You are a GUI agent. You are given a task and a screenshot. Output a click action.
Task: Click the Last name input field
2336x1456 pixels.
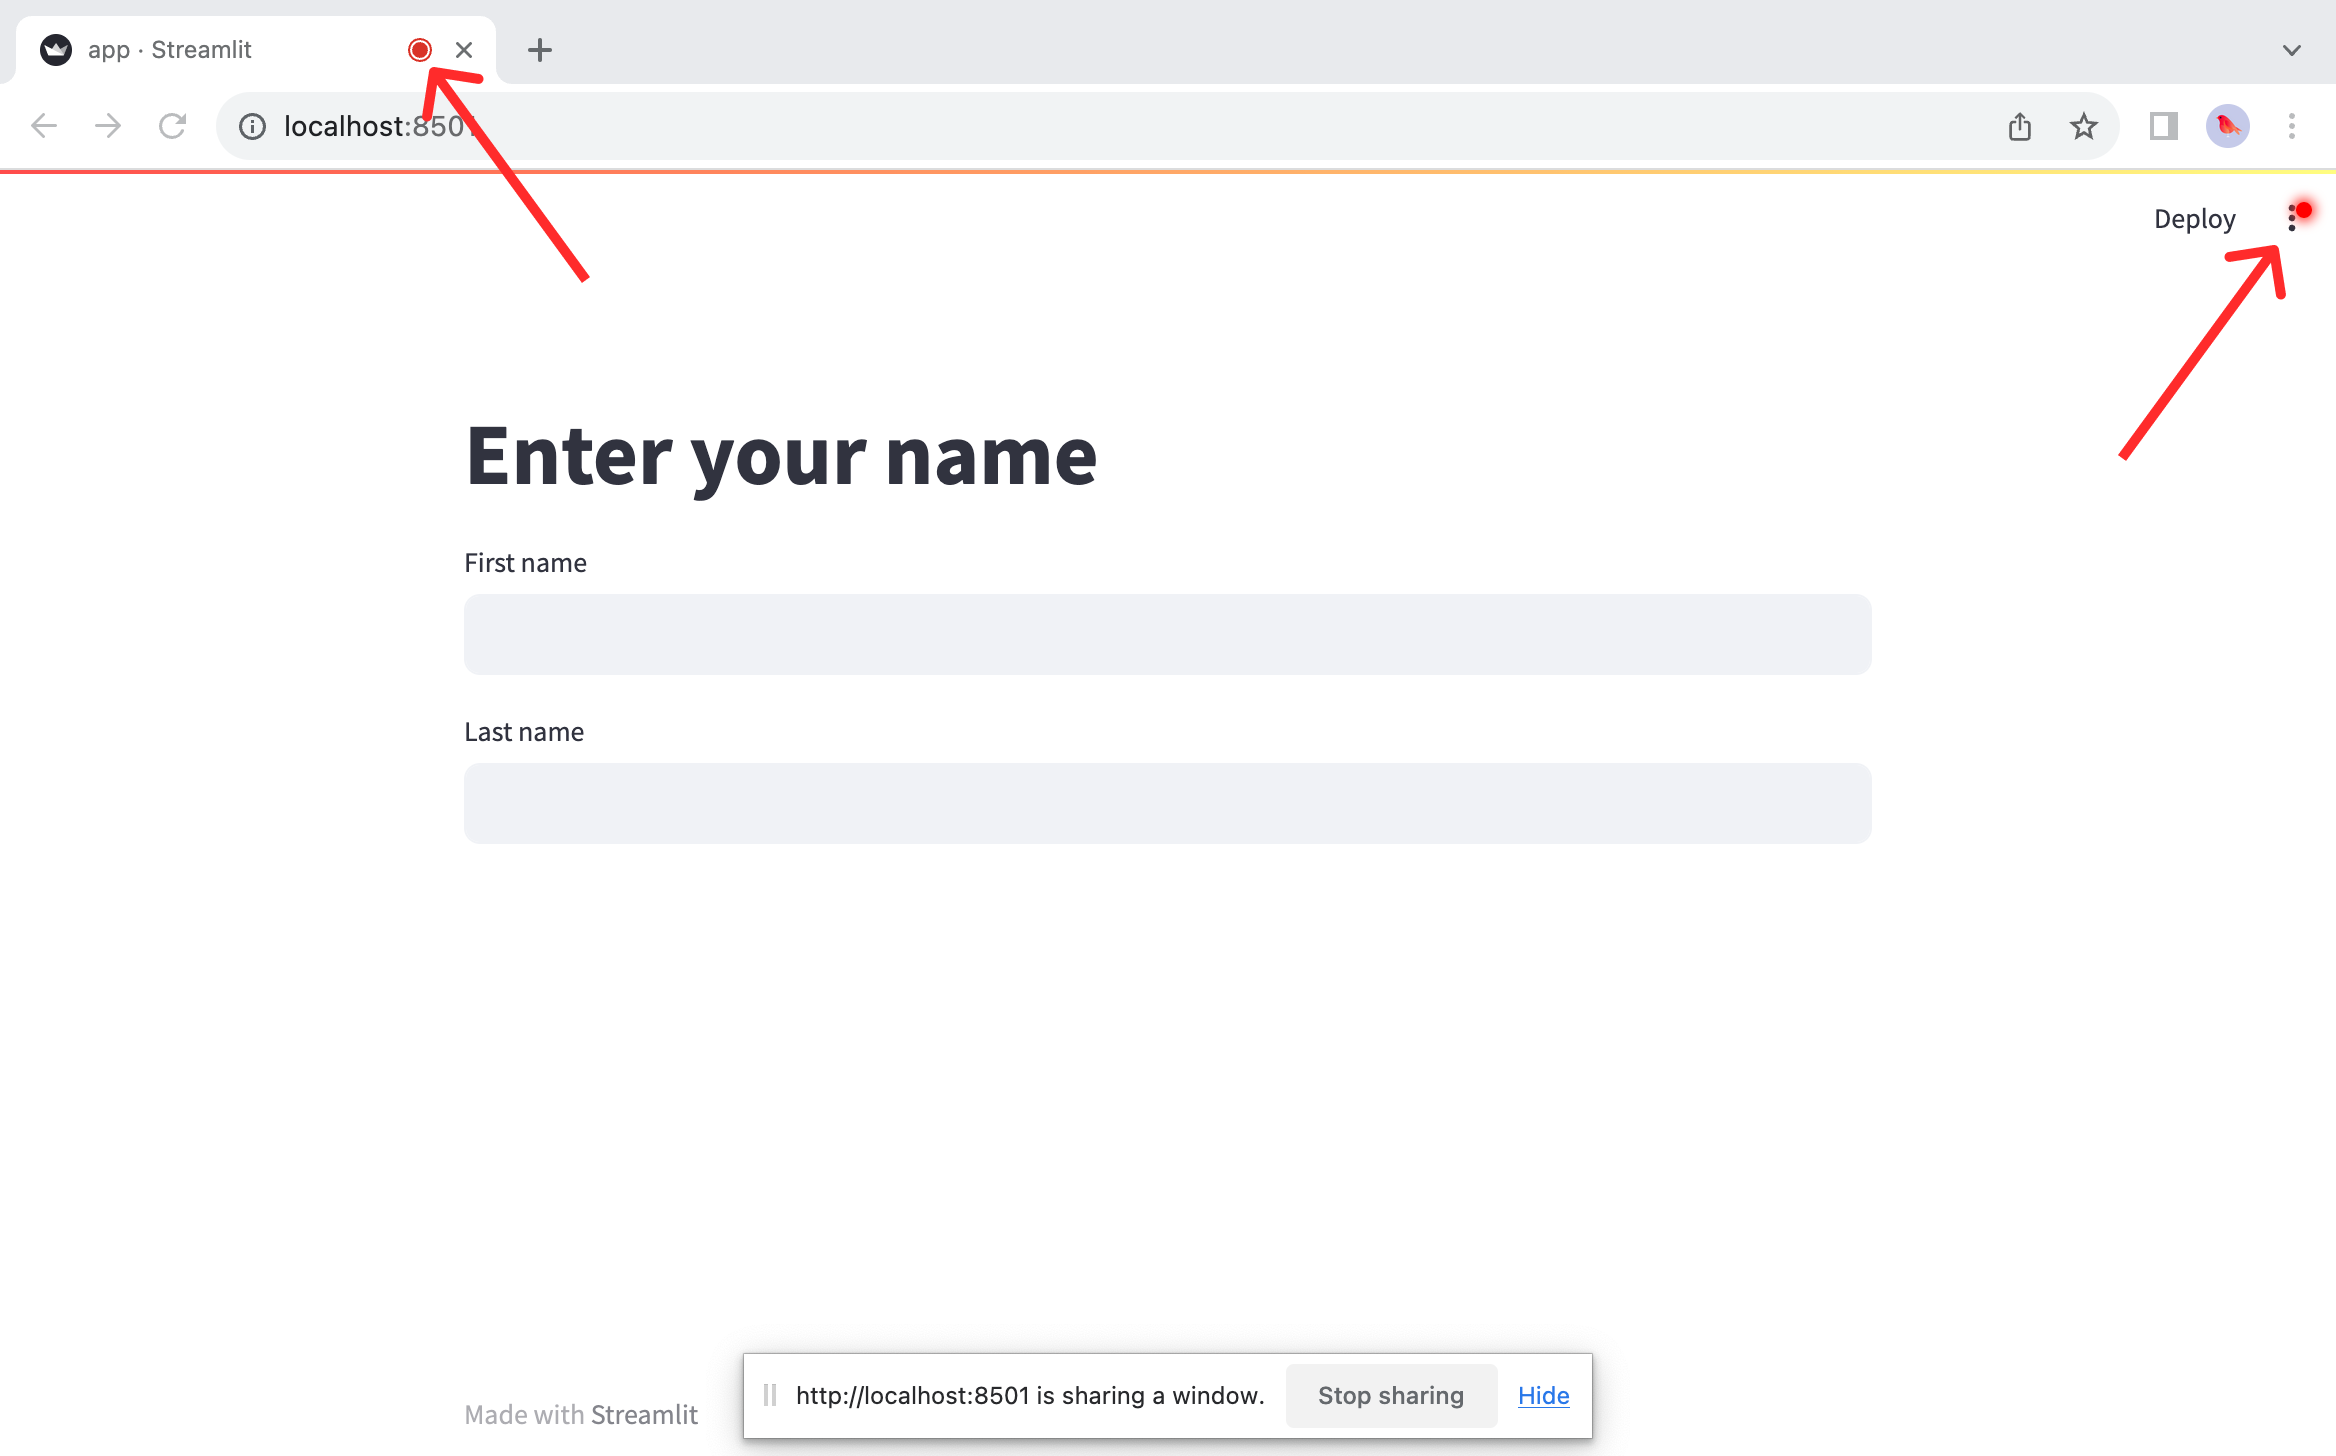(x=1167, y=802)
